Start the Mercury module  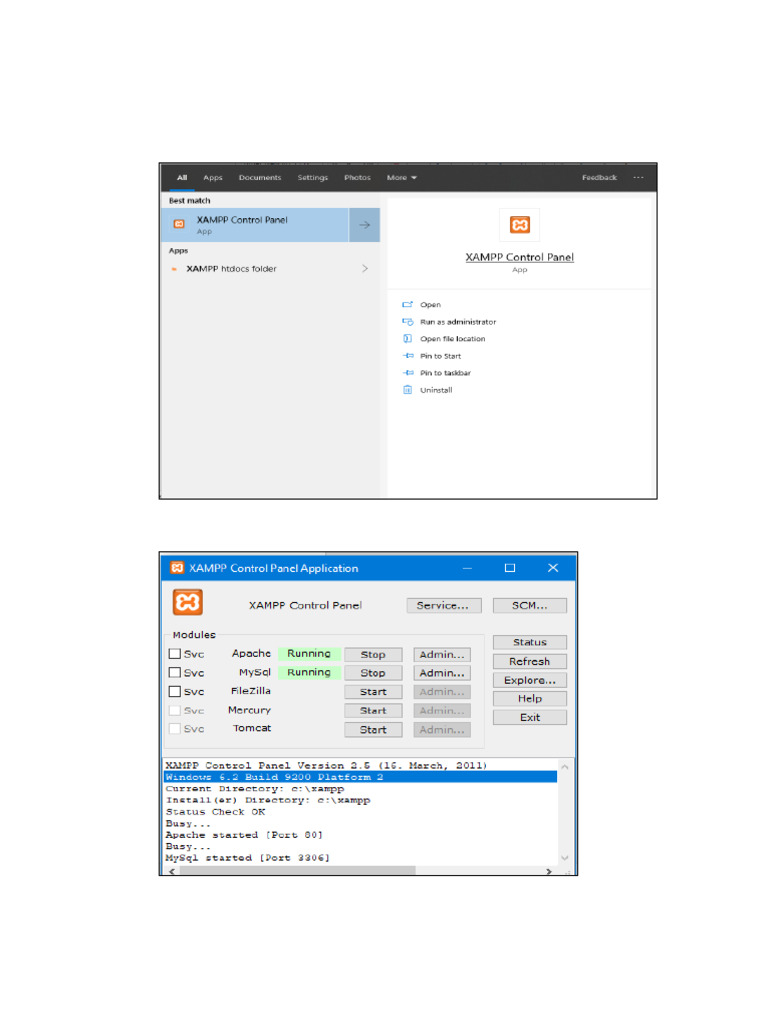pos(373,711)
